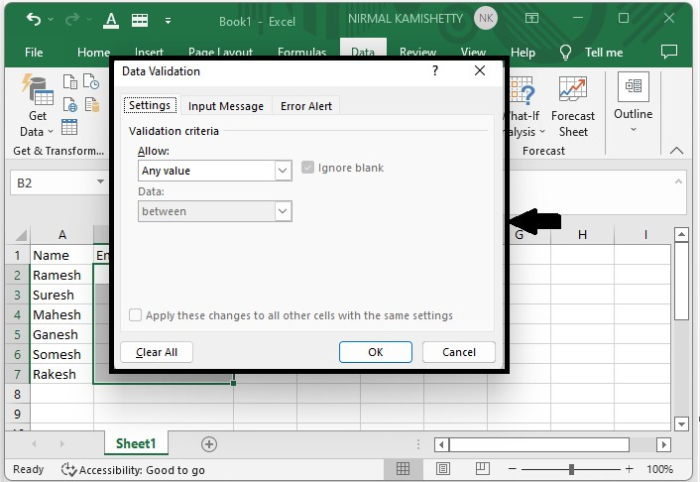Select row 8 header
This screenshot has height=482, width=700.
pos(17,394)
